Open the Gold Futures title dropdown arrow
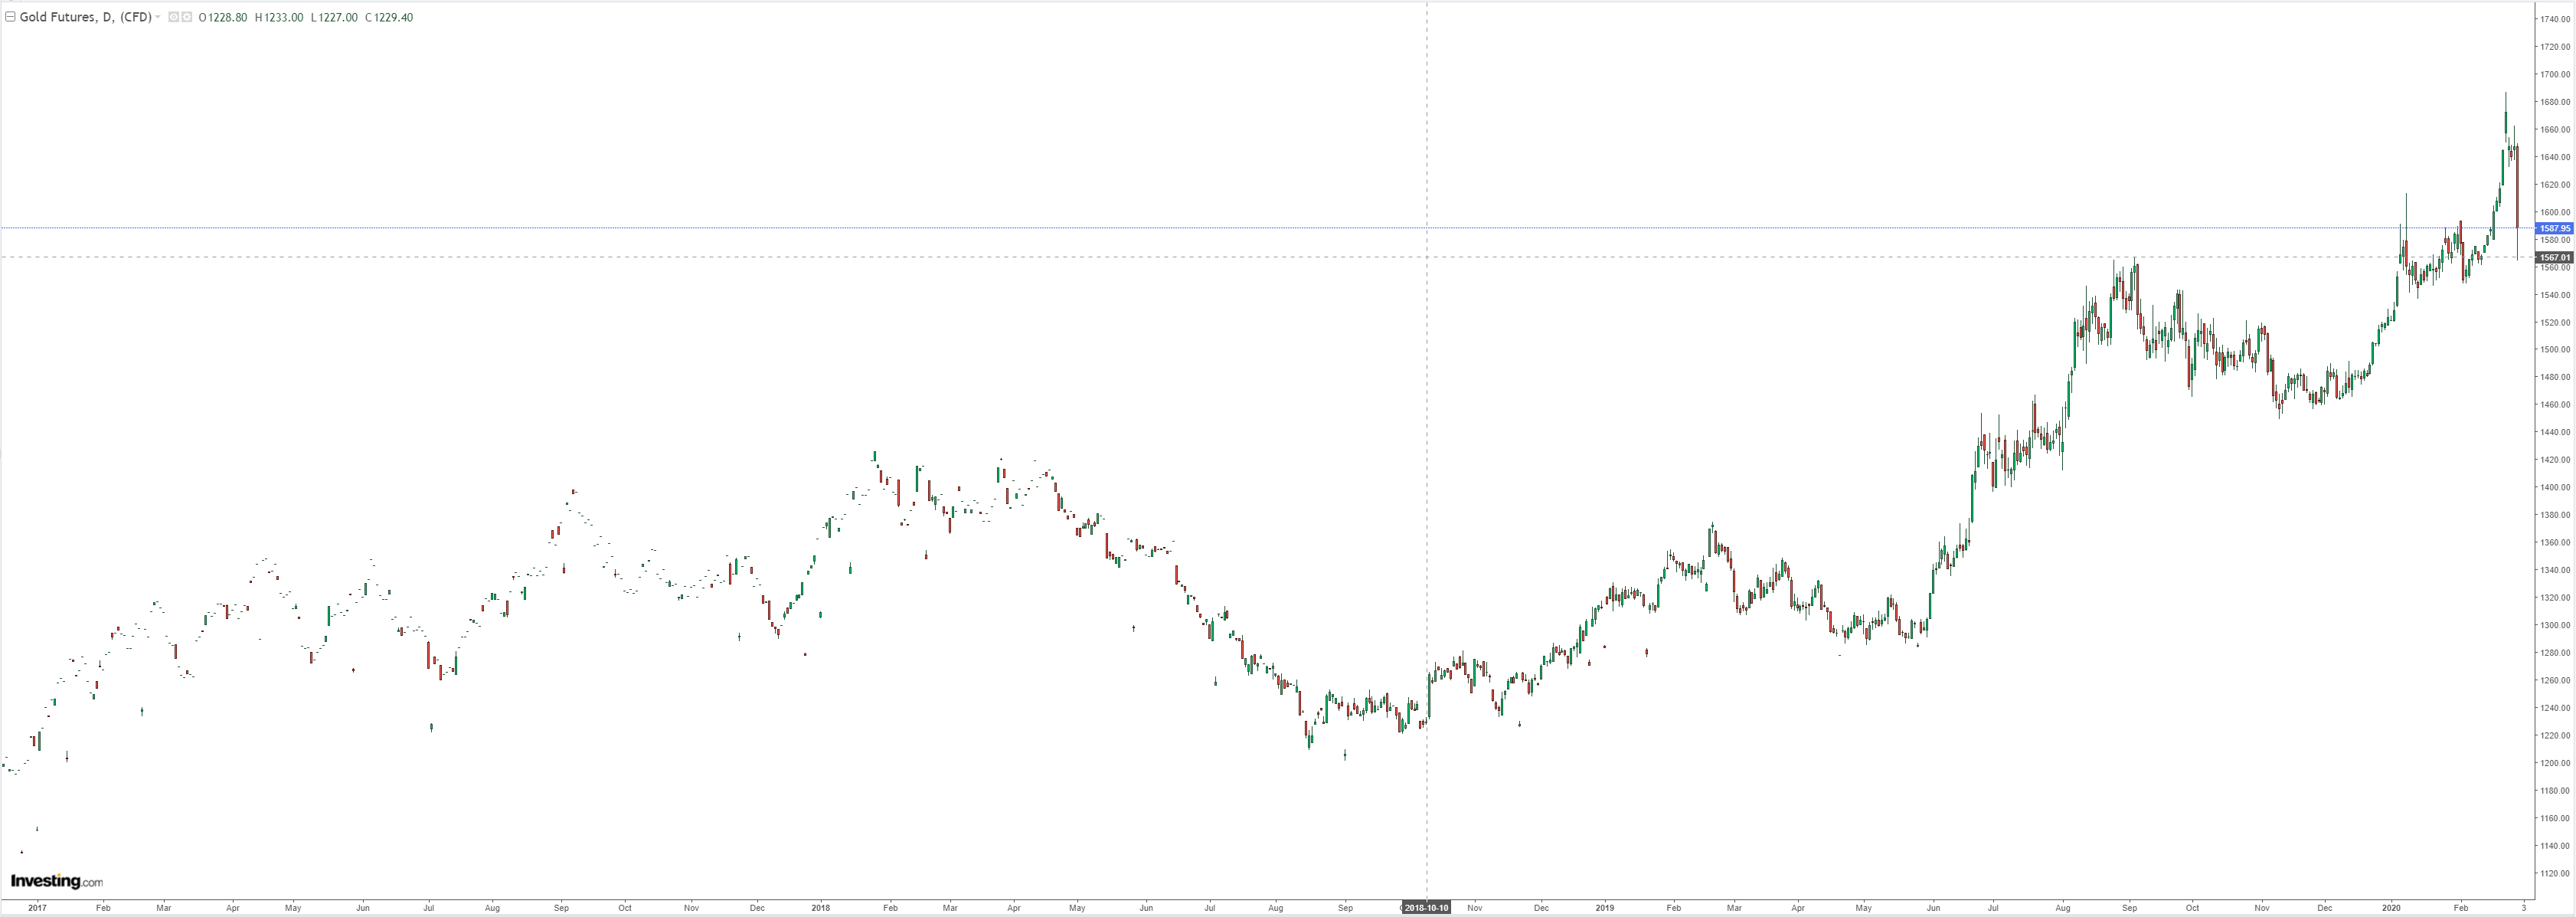The height and width of the screenshot is (917, 2576). tap(158, 17)
